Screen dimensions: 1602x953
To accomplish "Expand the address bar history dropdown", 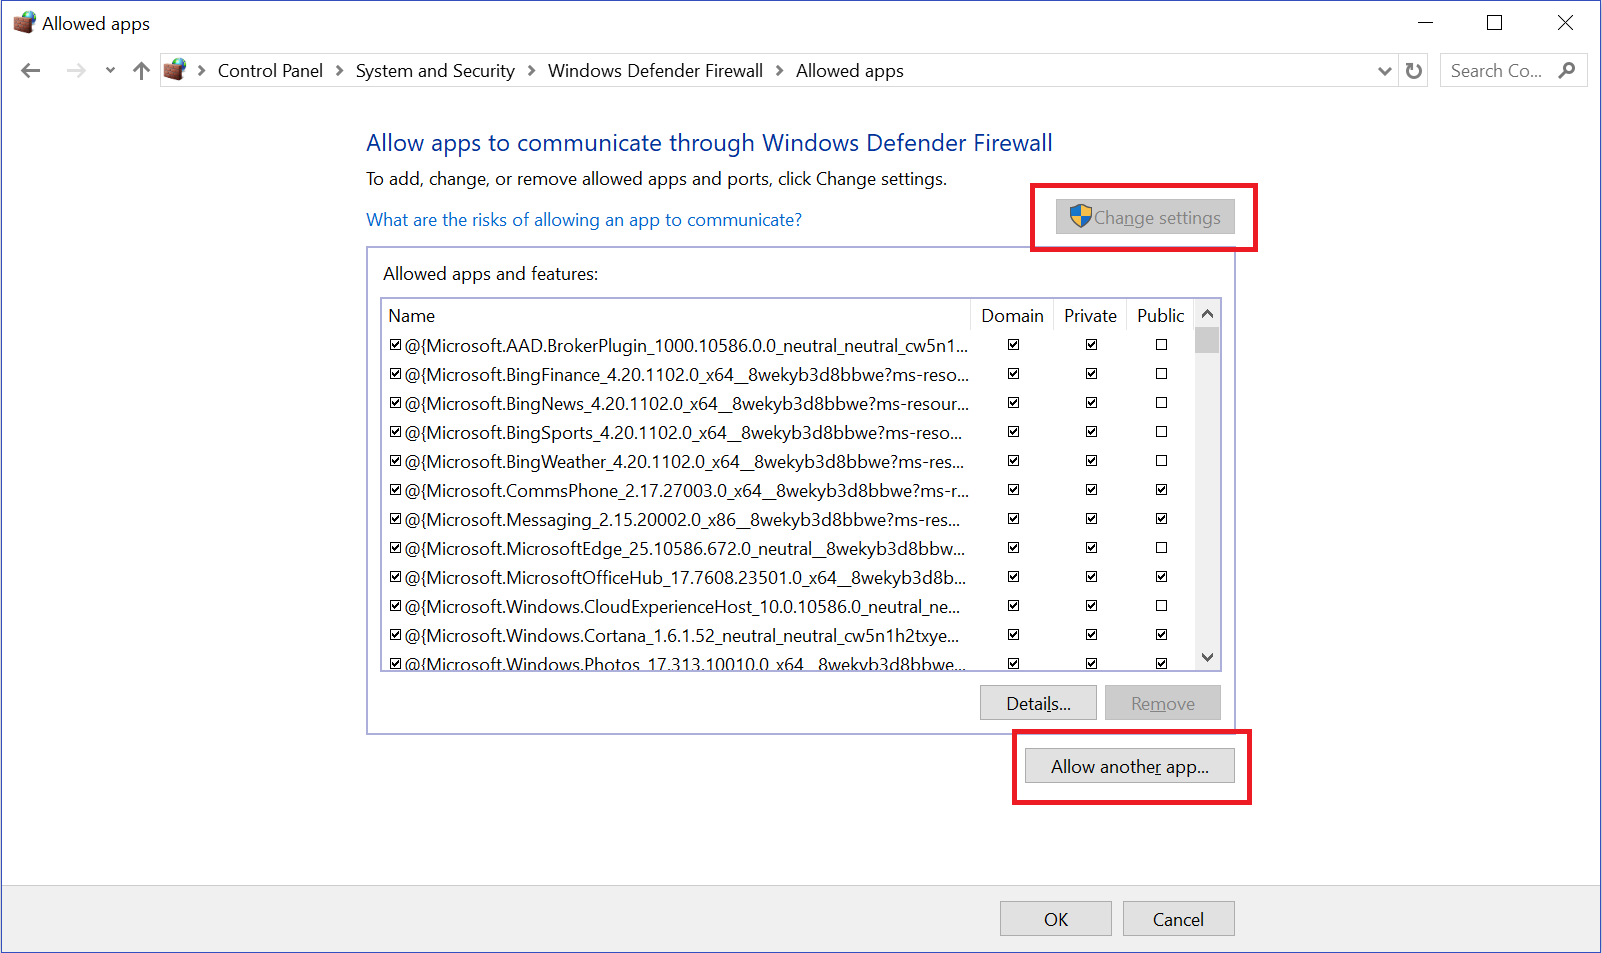I will click(x=1384, y=71).
